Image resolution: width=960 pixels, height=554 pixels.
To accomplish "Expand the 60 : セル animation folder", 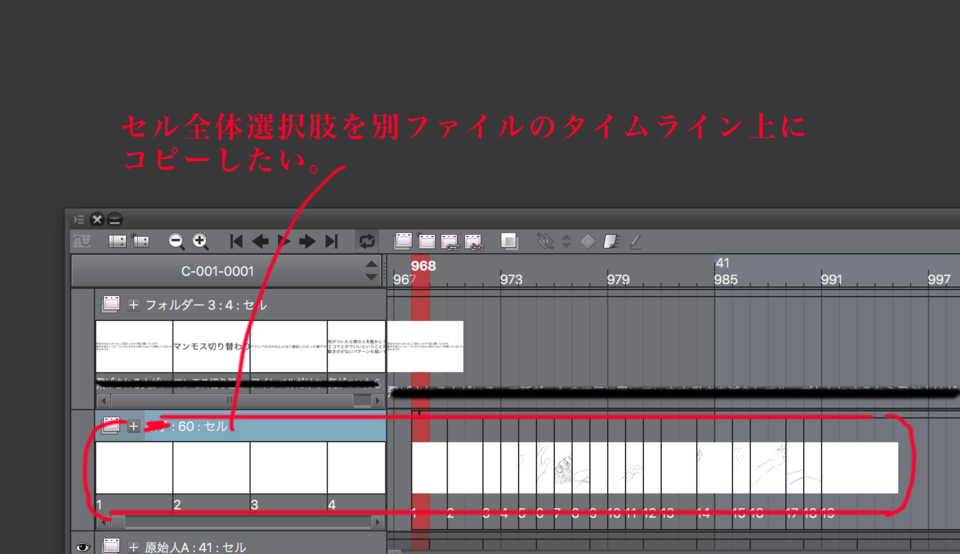I will [133, 426].
